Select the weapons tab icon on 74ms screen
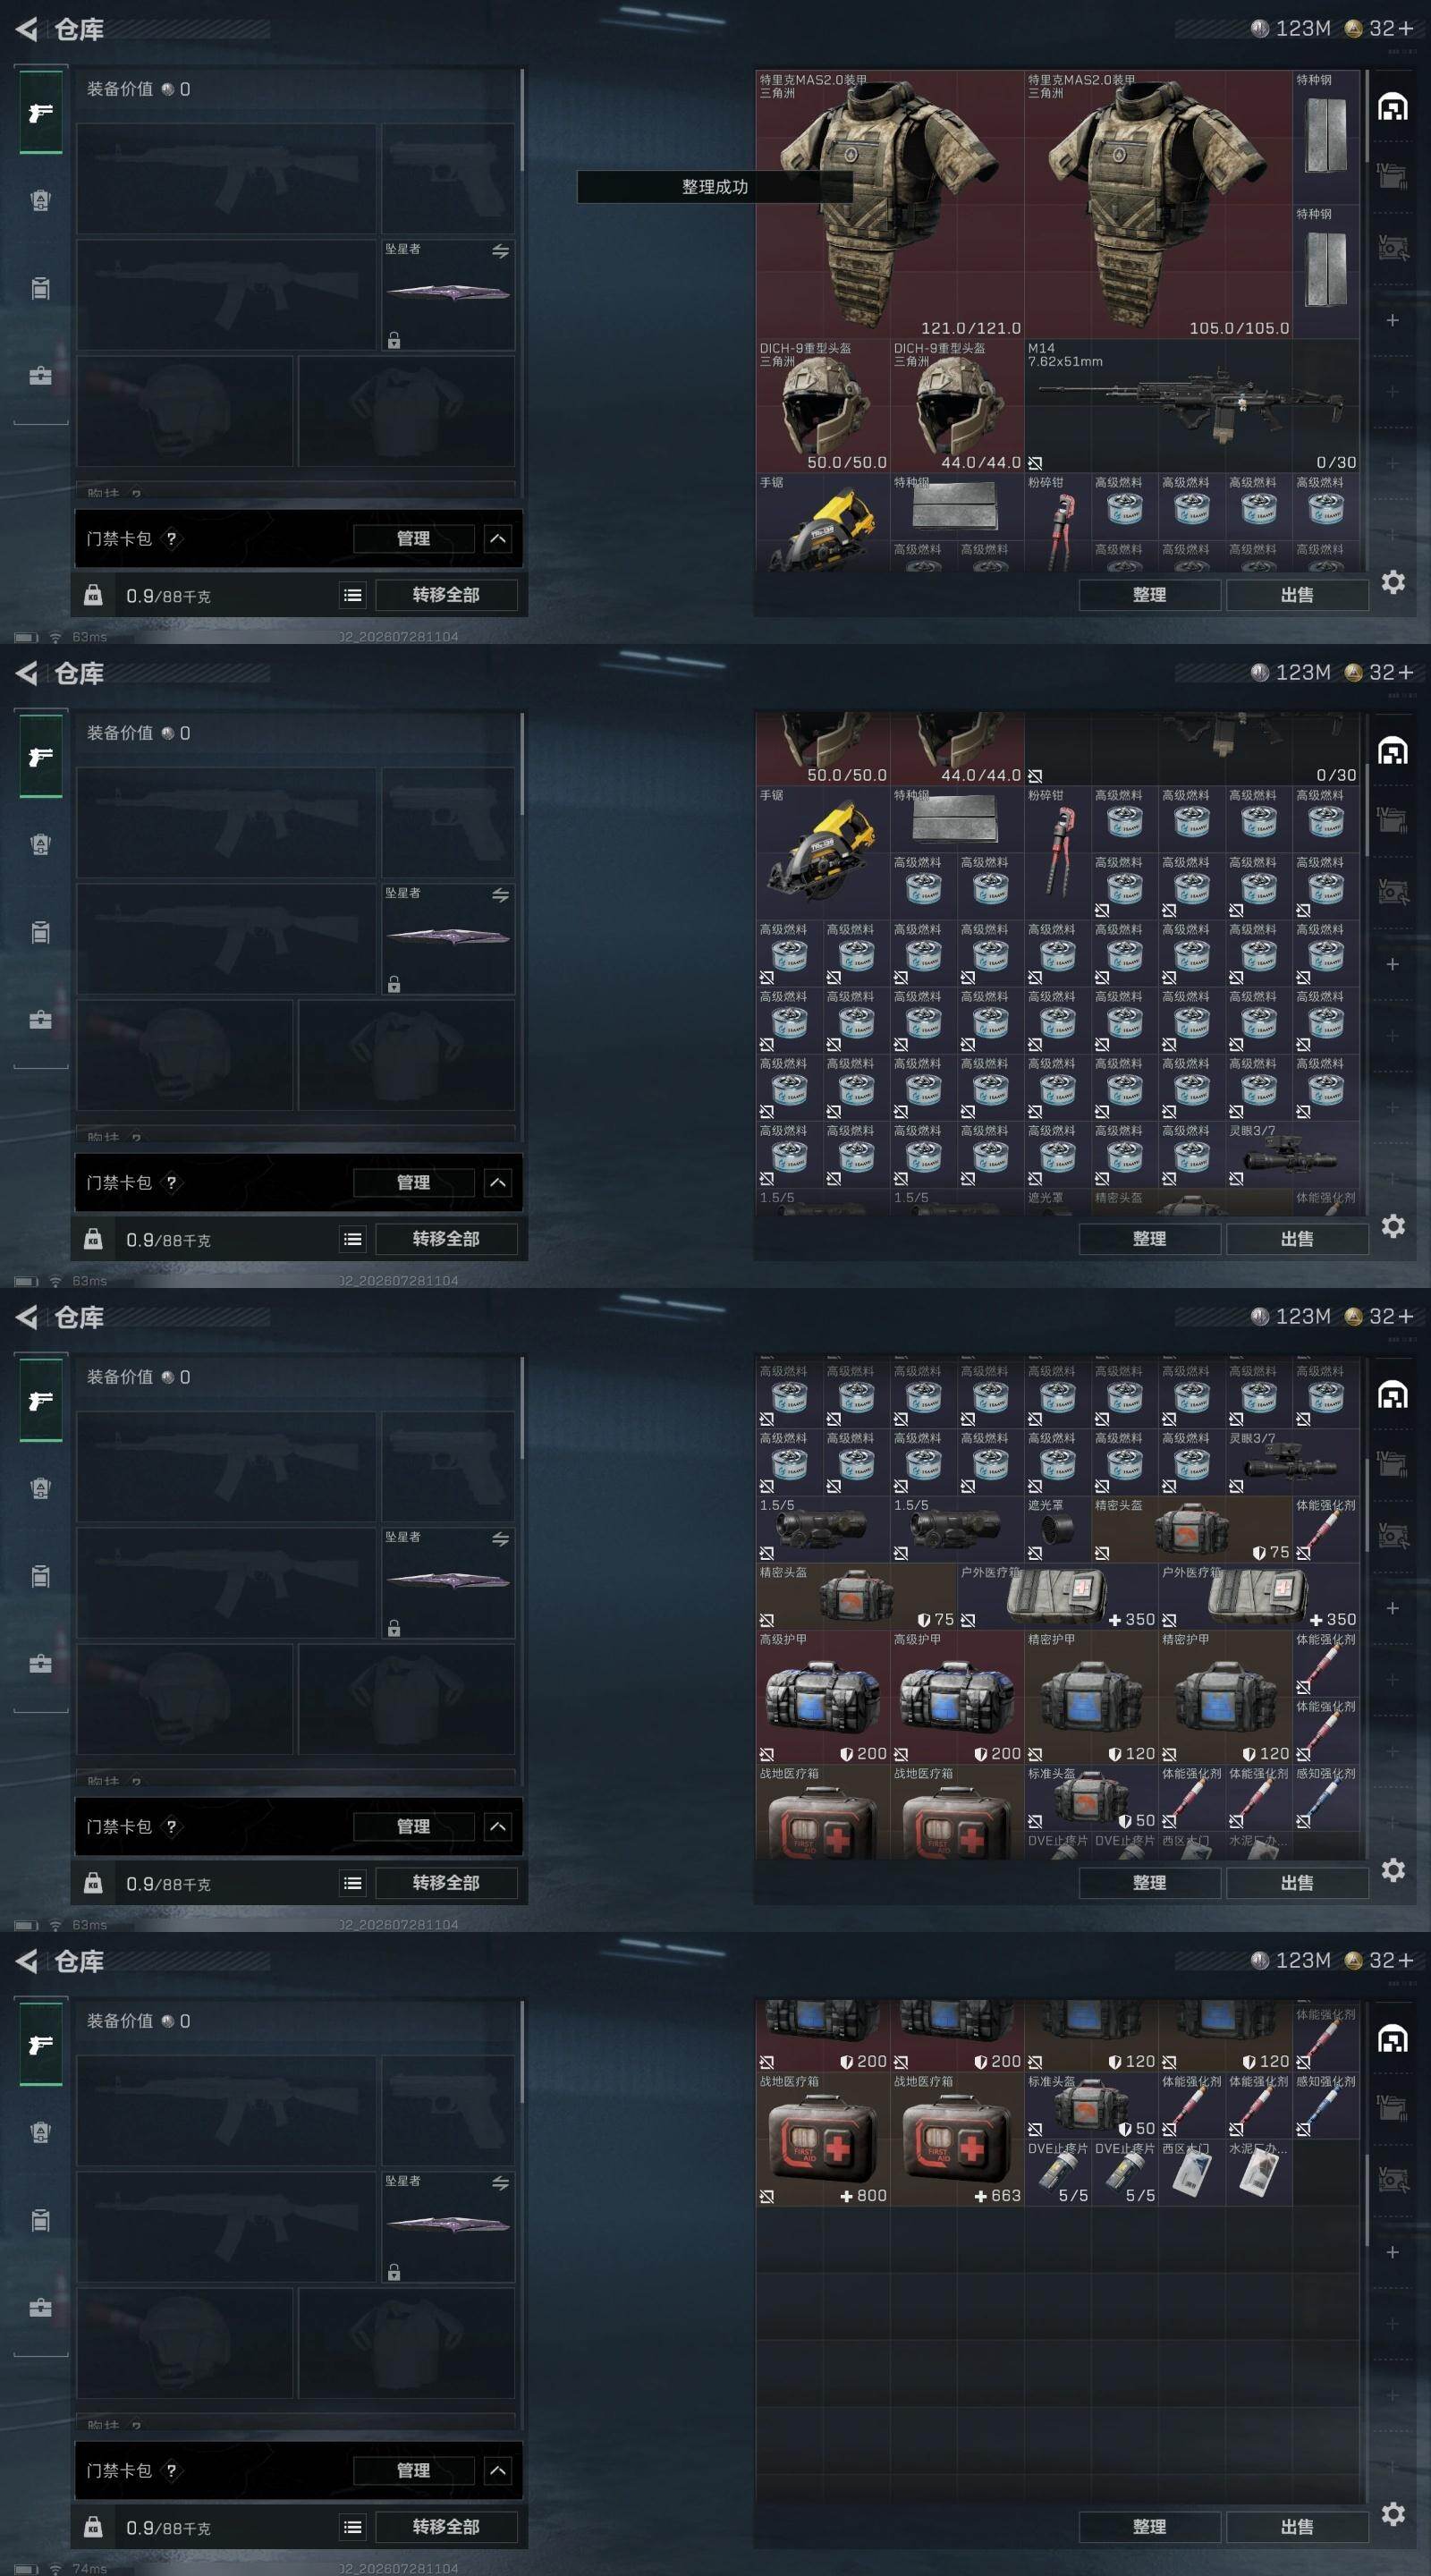 click(x=41, y=2044)
